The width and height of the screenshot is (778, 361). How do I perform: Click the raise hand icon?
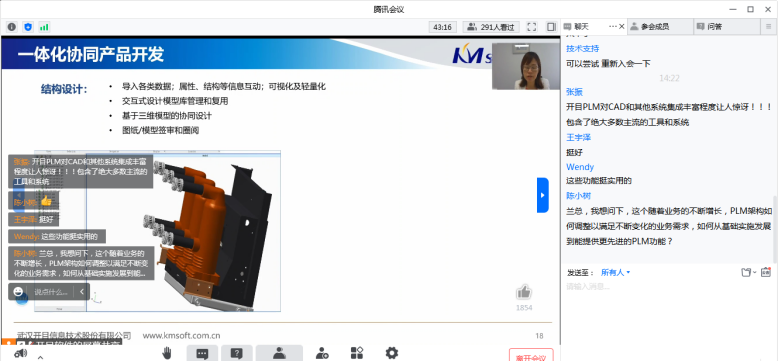pyautogui.click(x=167, y=353)
